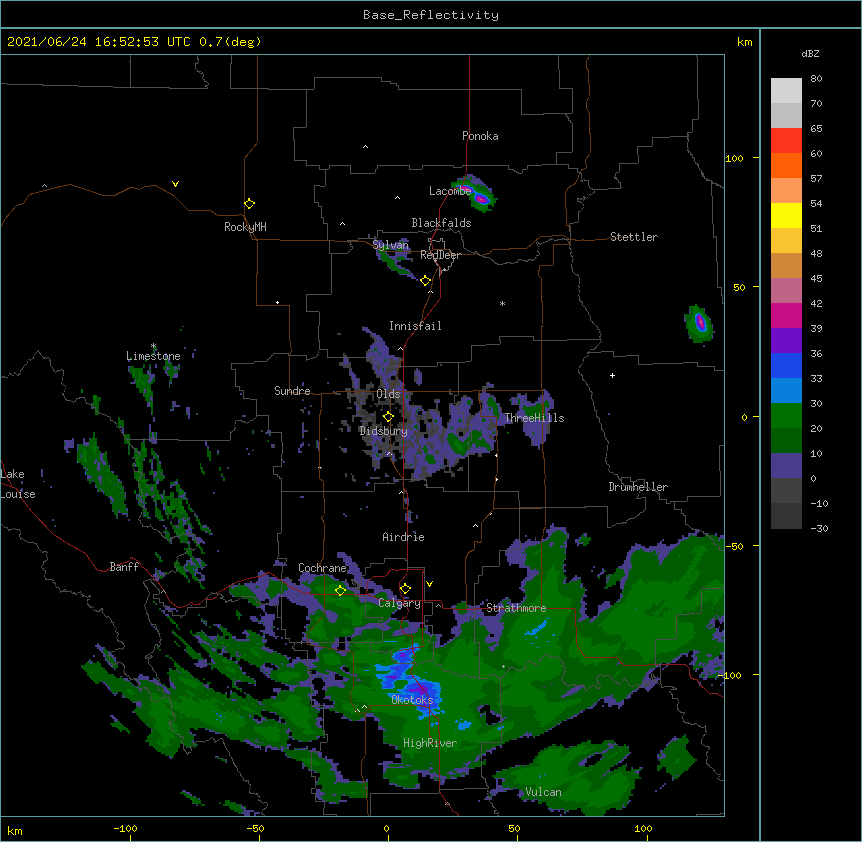The image size is (862, 842).
Task: Click the yellow diamond marker above Calgary label
Action: click(405, 589)
